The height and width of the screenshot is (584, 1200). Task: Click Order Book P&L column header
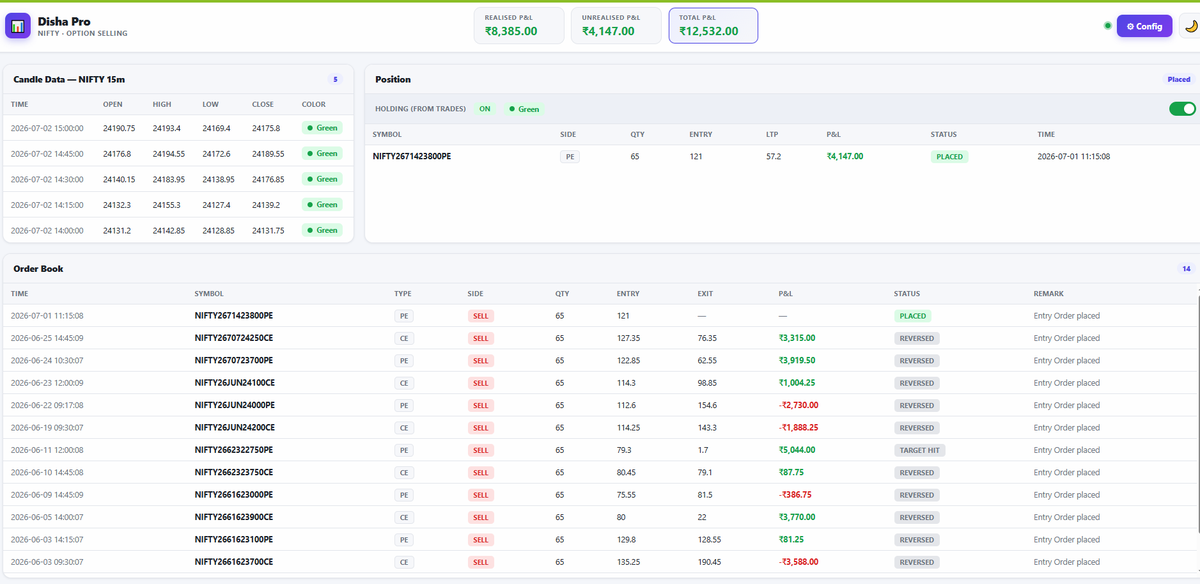coord(785,294)
